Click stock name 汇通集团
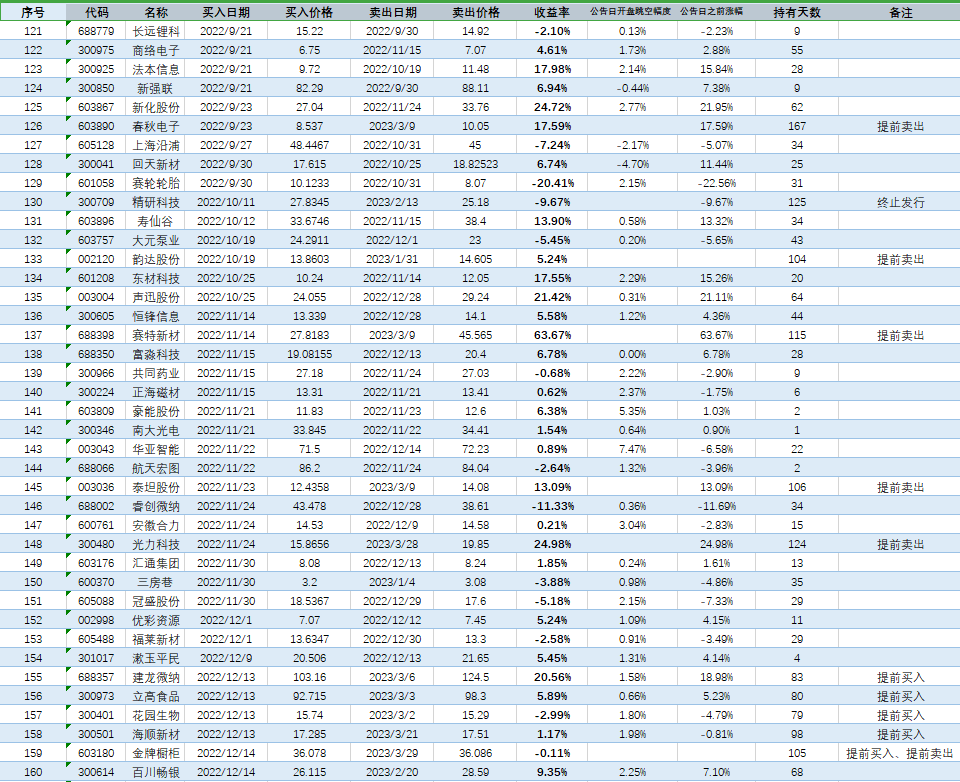 pyautogui.click(x=156, y=563)
